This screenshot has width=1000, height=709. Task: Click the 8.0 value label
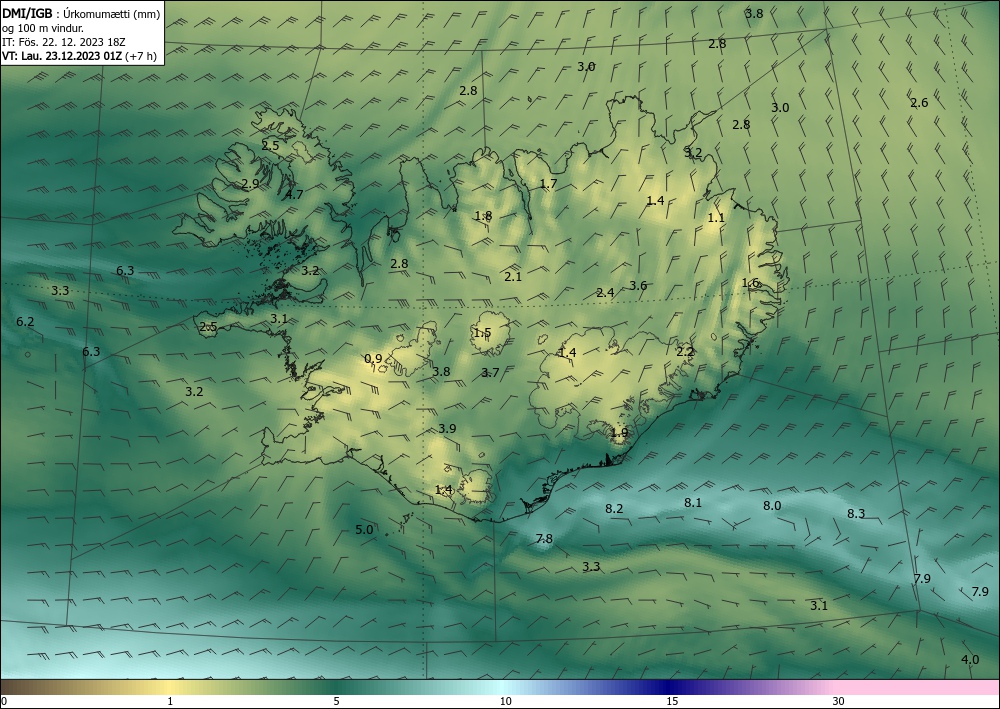[x=772, y=506]
